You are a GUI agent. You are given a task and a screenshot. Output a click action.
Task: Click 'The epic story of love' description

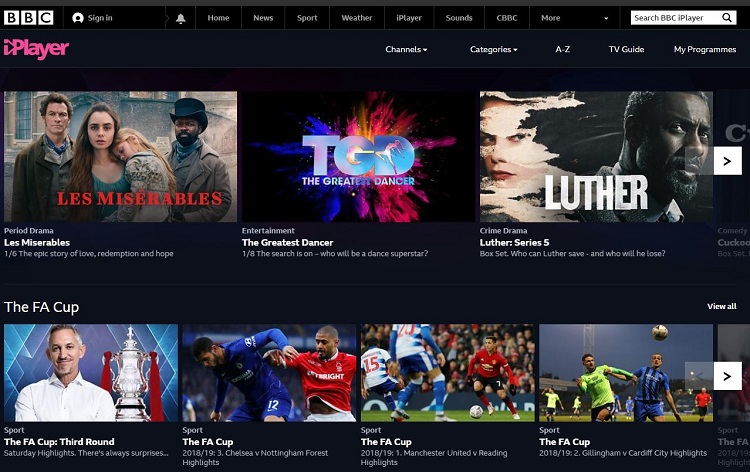tap(88, 253)
